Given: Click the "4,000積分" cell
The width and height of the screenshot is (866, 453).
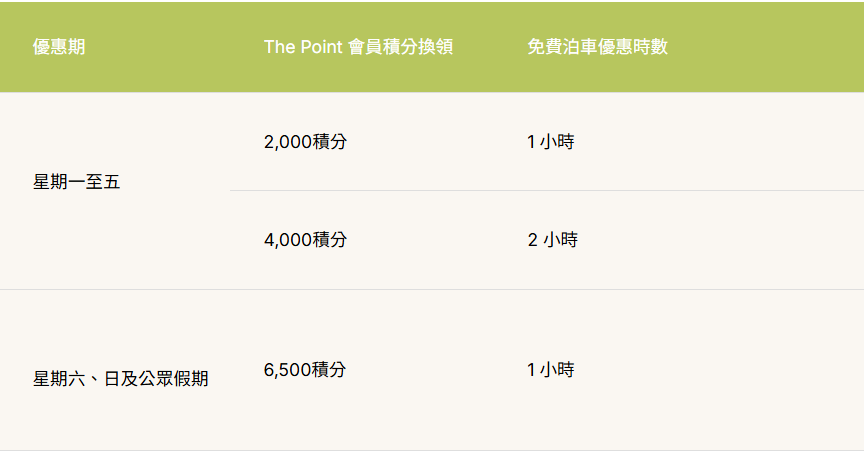Looking at the screenshot, I should click(305, 240).
